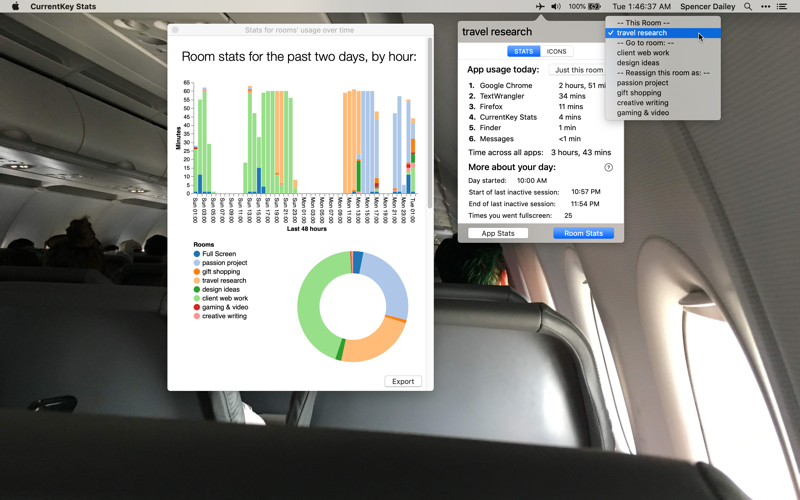Click the Full Screen legend dot
Image resolution: width=800 pixels, height=500 pixels.
click(x=197, y=254)
